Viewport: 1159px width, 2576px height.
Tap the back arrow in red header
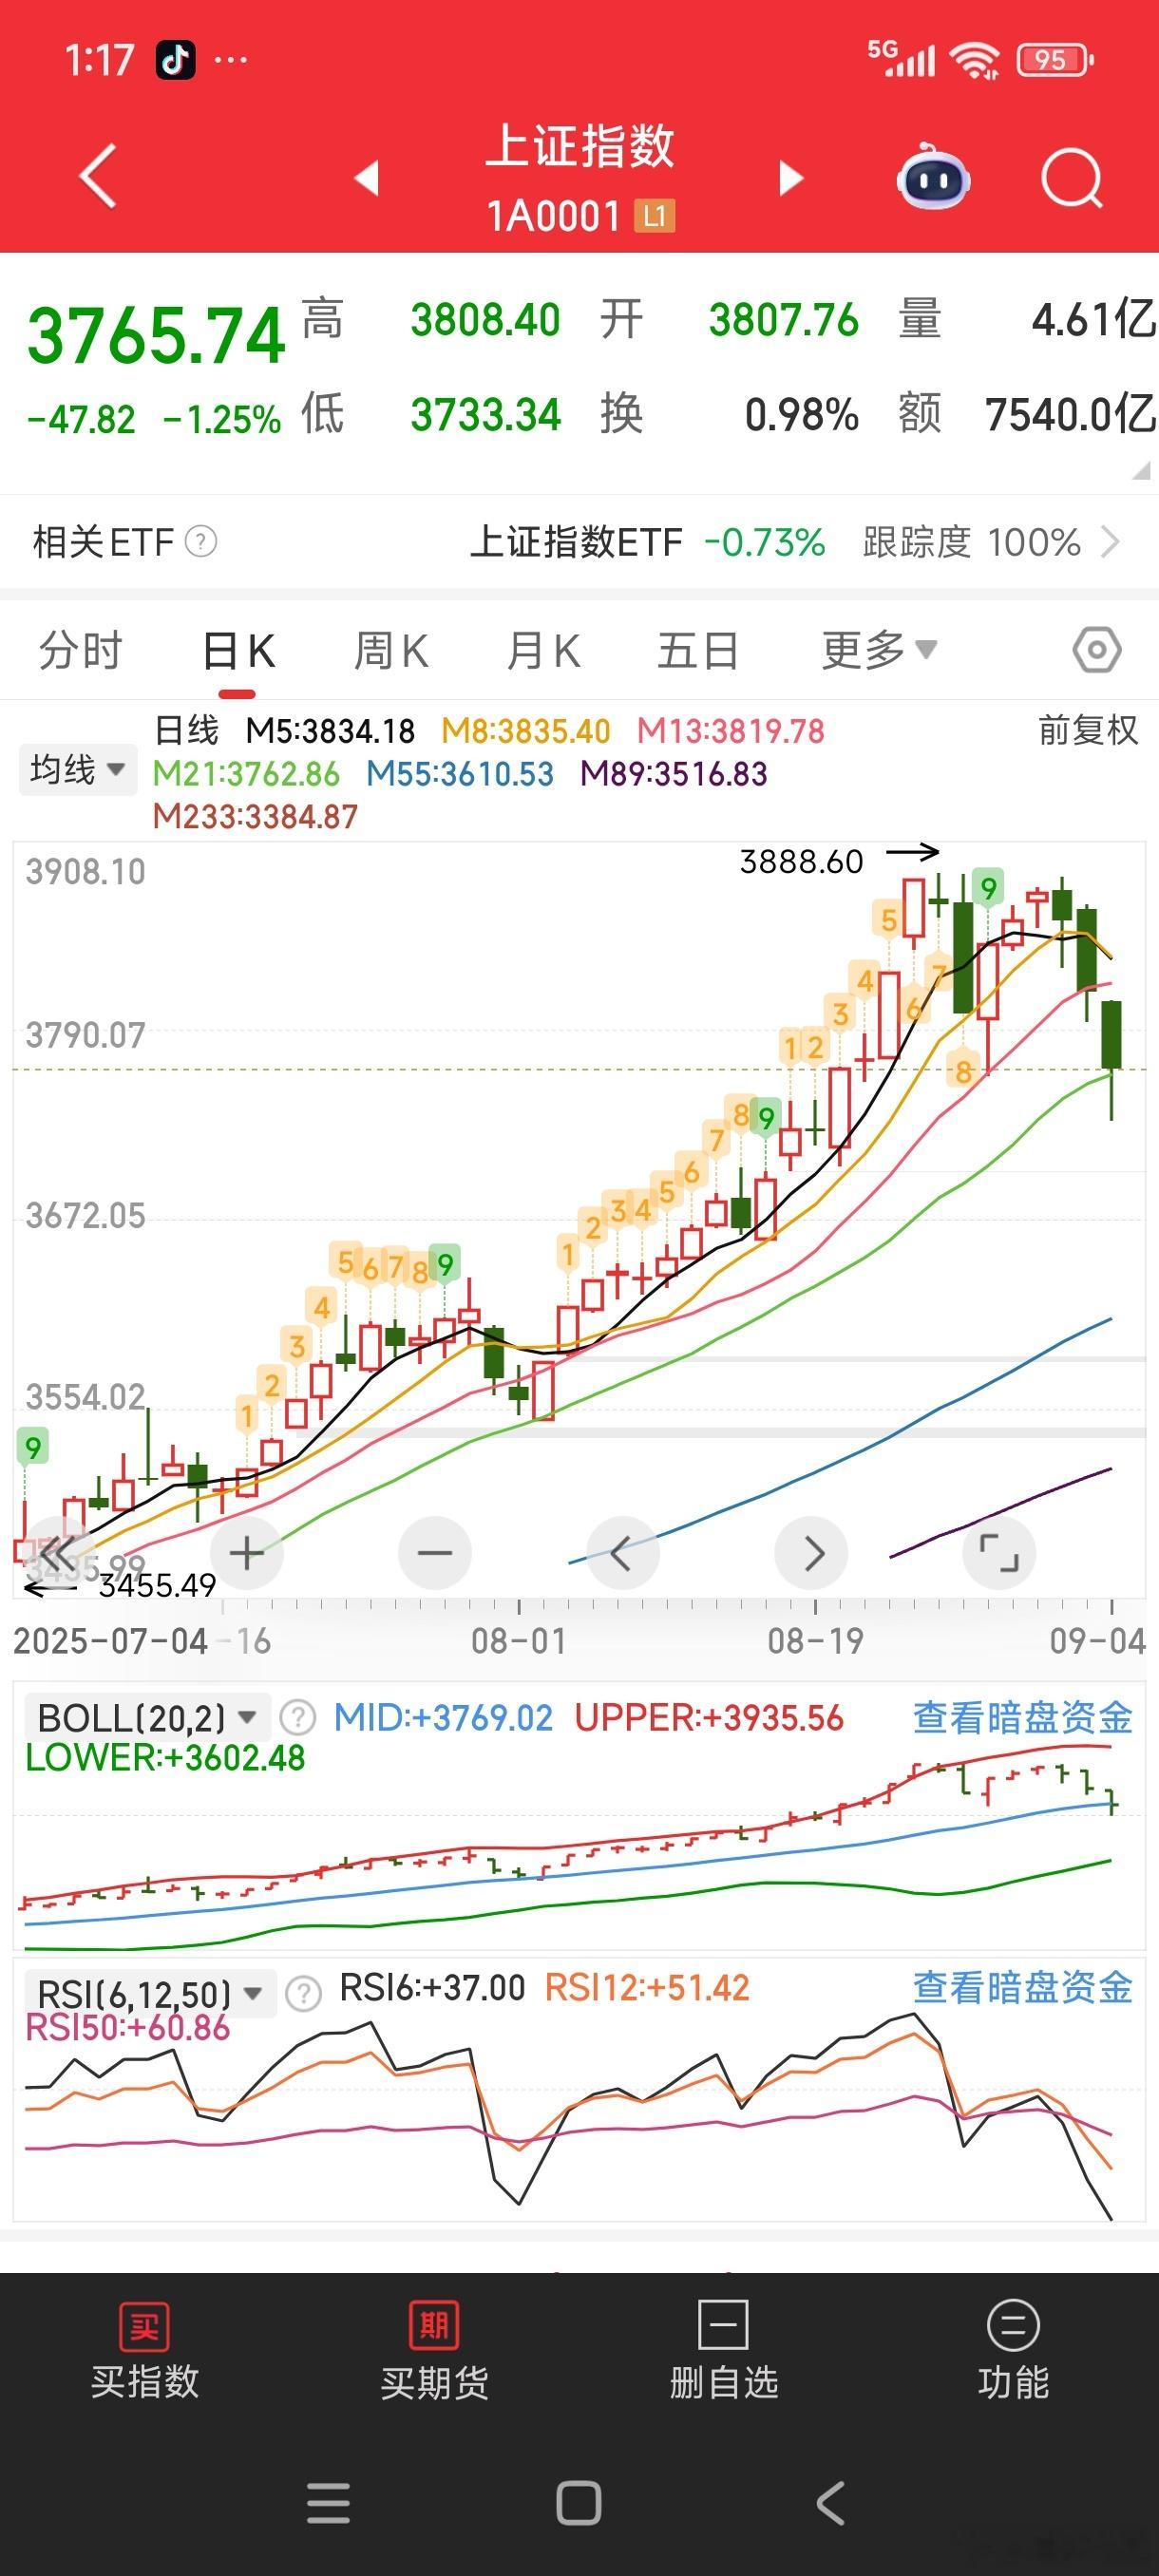[98, 176]
